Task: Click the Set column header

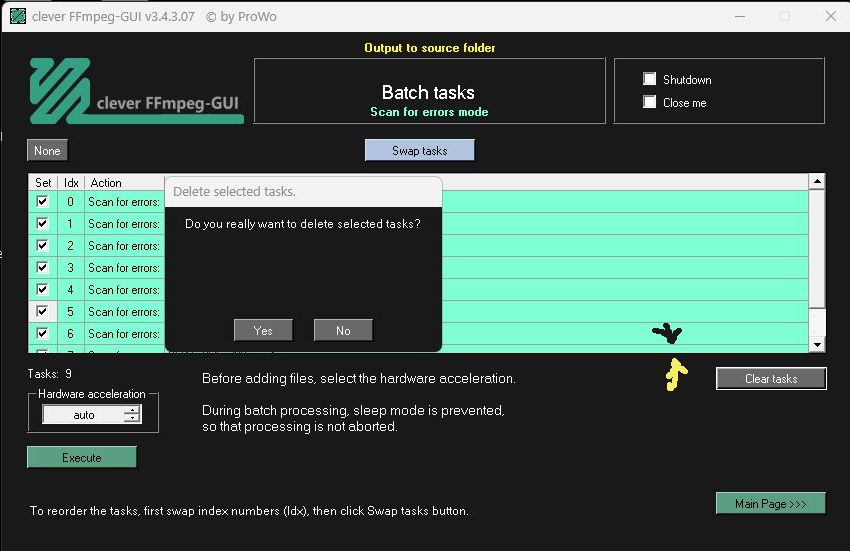Action: pos(43,183)
